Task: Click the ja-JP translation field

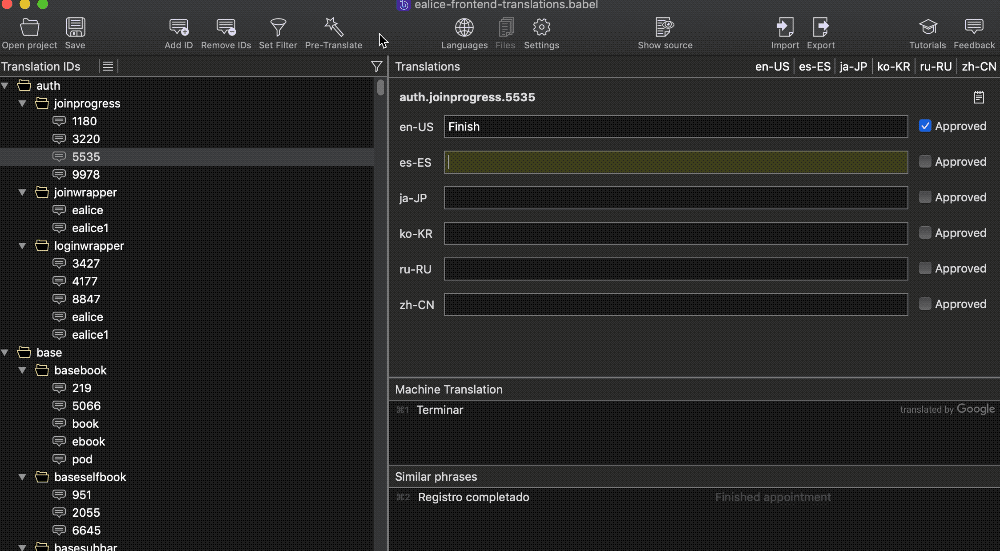Action: (675, 198)
